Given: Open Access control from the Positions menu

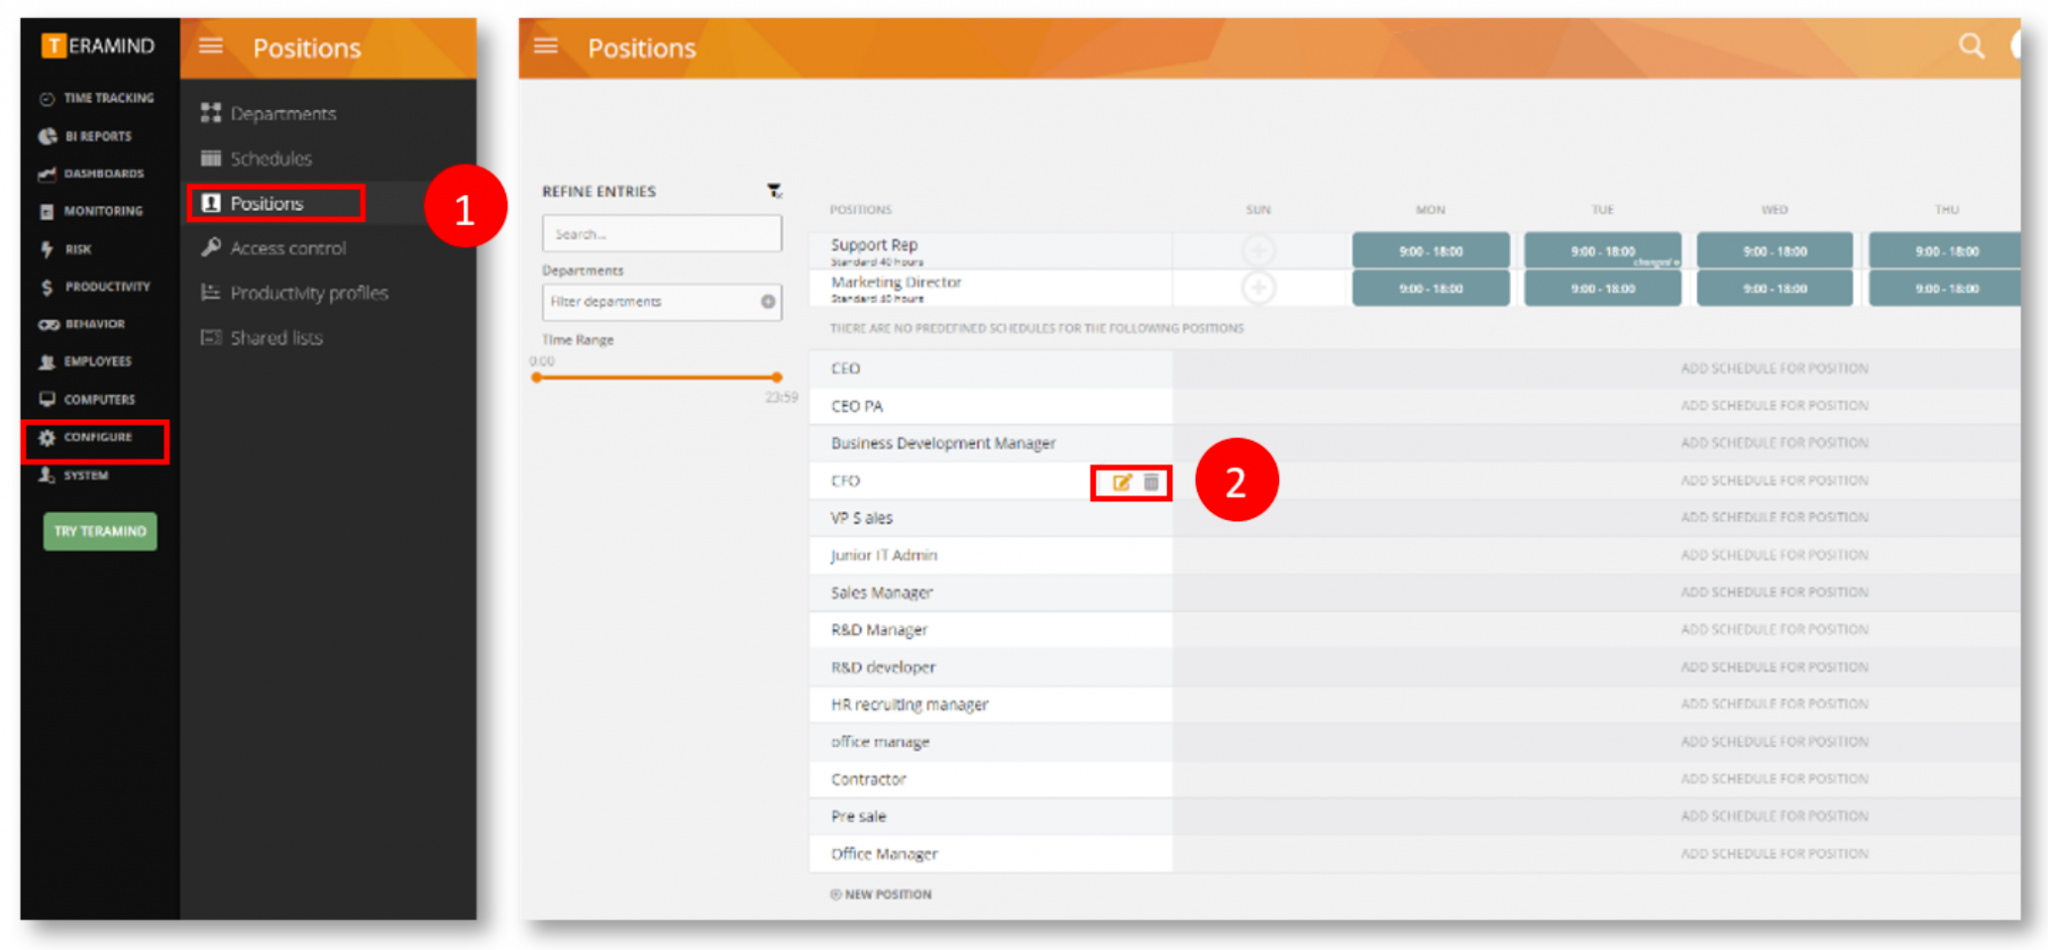Looking at the screenshot, I should pyautogui.click(x=288, y=247).
